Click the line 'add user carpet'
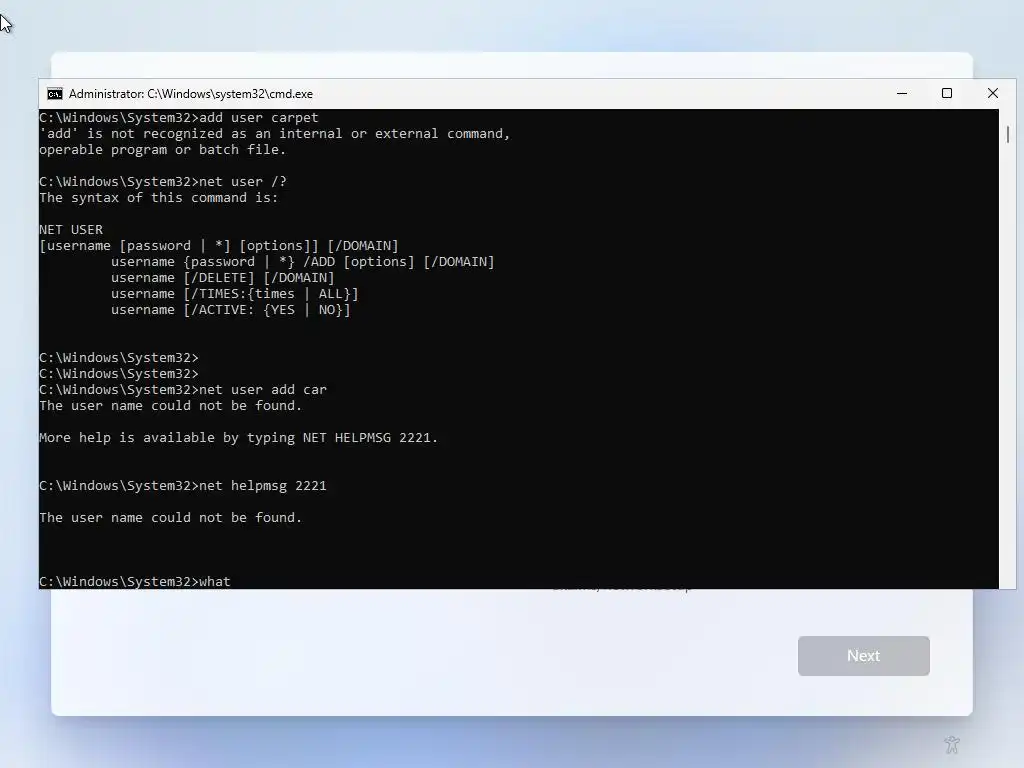1024x768 pixels. point(179,118)
